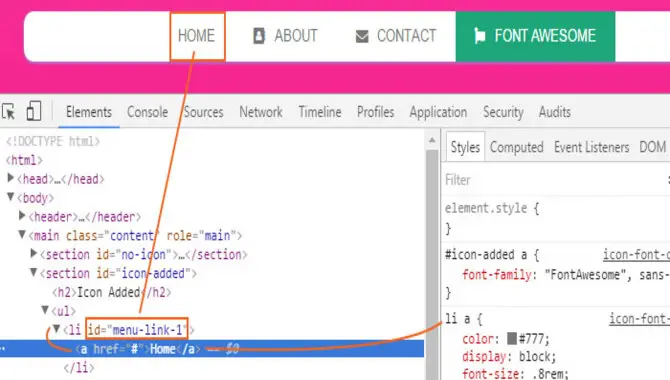The height and width of the screenshot is (380, 670).
Task: Open the Computed styles tab
Action: click(517, 147)
